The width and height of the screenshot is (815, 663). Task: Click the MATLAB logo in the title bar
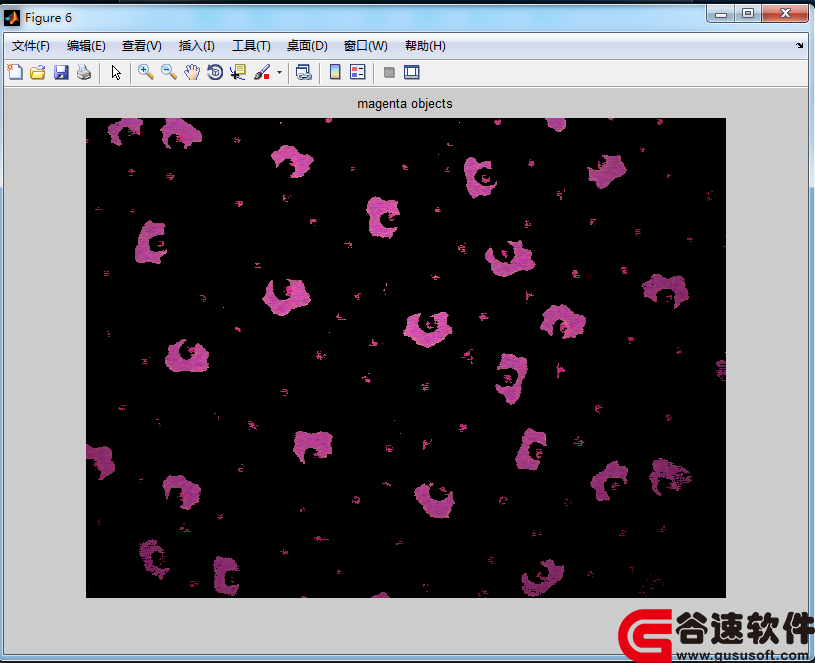pos(12,18)
